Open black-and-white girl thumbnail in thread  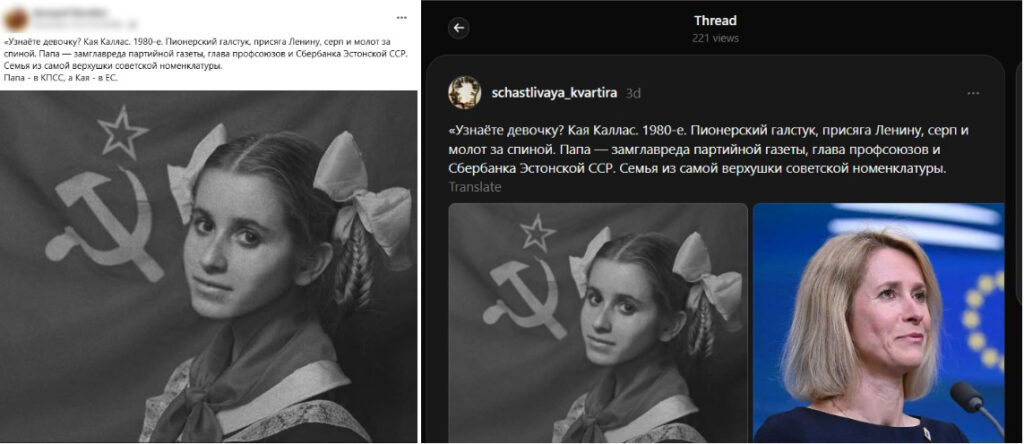[x=598, y=323]
